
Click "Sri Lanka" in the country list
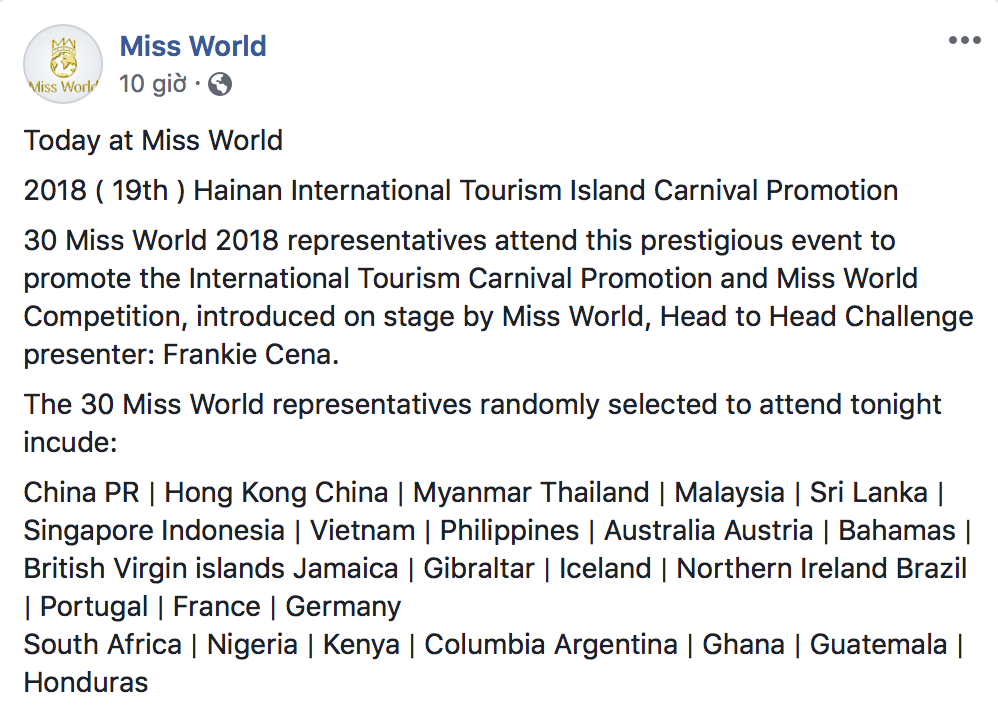[x=869, y=493]
